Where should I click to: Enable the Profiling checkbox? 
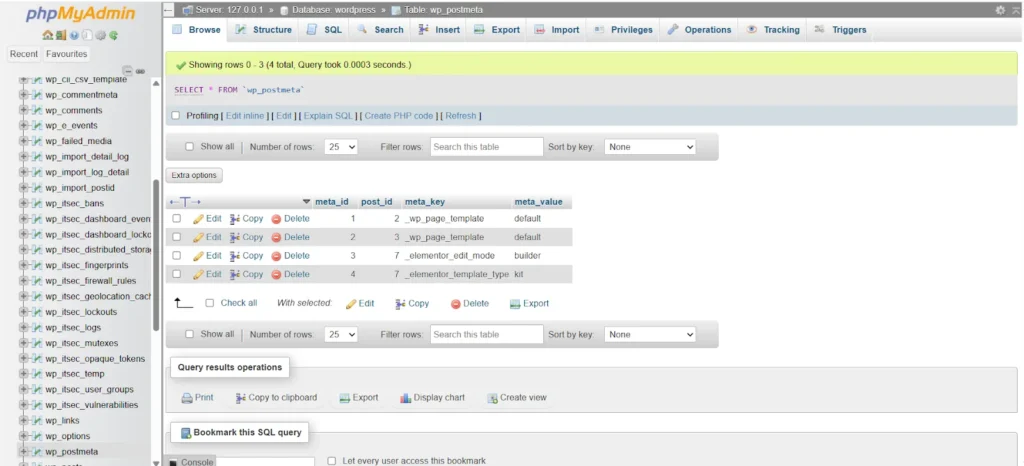click(x=175, y=116)
